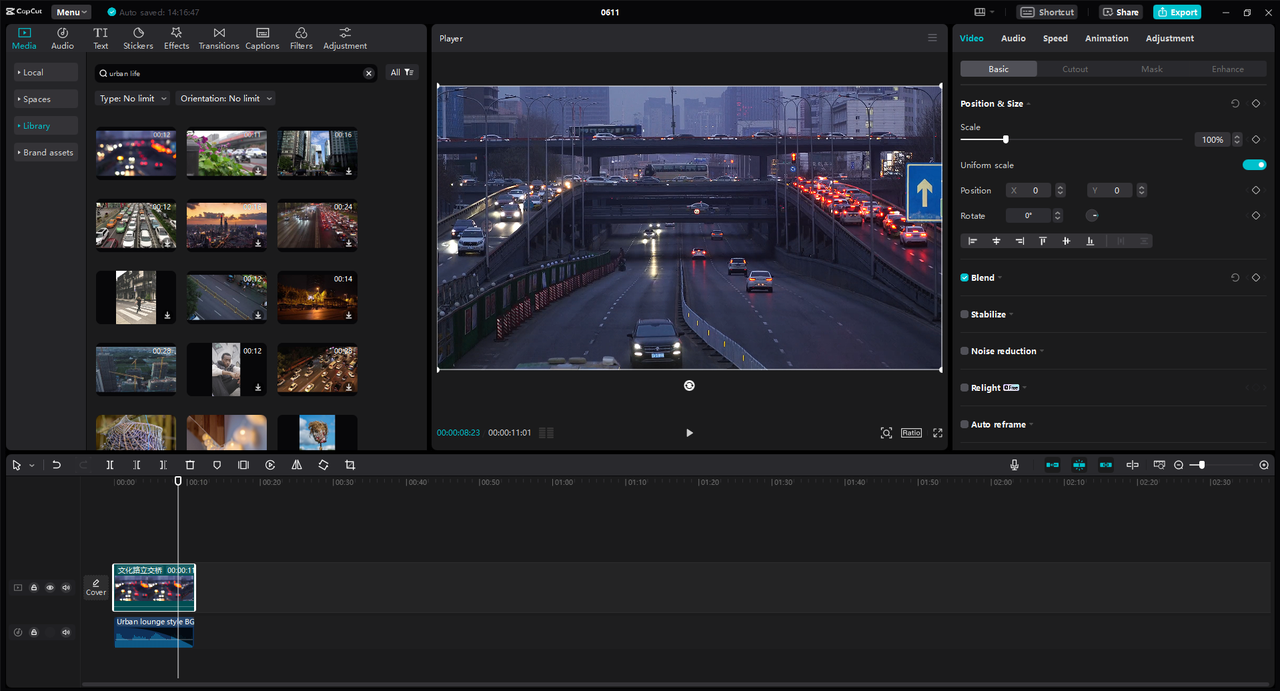Align the clip to the top edge

pos(1043,241)
